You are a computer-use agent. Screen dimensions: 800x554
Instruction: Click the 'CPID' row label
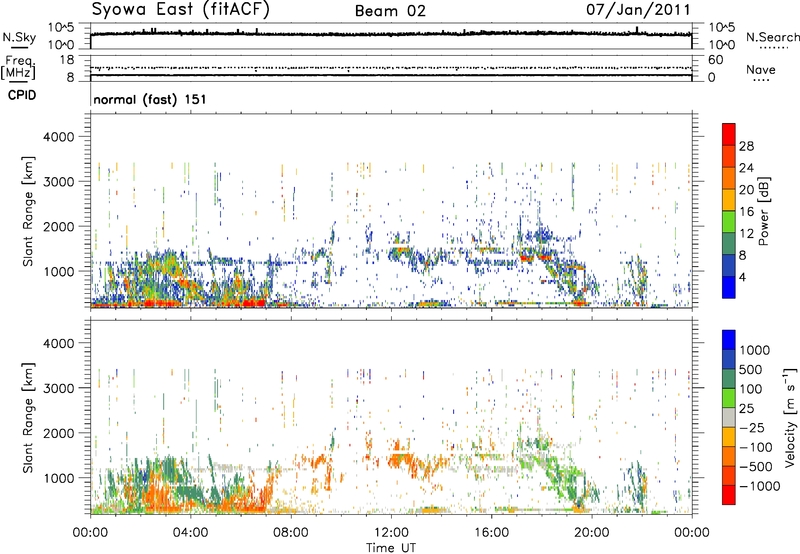pyautogui.click(x=22, y=95)
